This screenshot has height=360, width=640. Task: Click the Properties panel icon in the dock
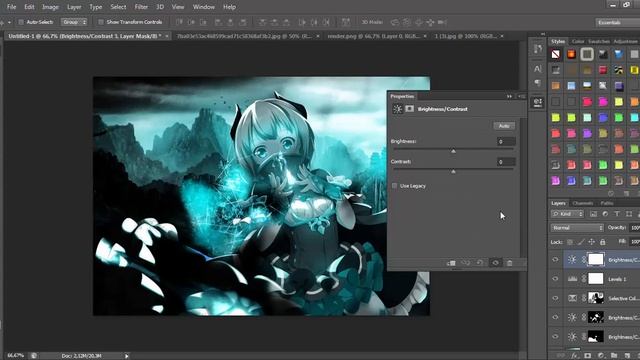pos(538,102)
